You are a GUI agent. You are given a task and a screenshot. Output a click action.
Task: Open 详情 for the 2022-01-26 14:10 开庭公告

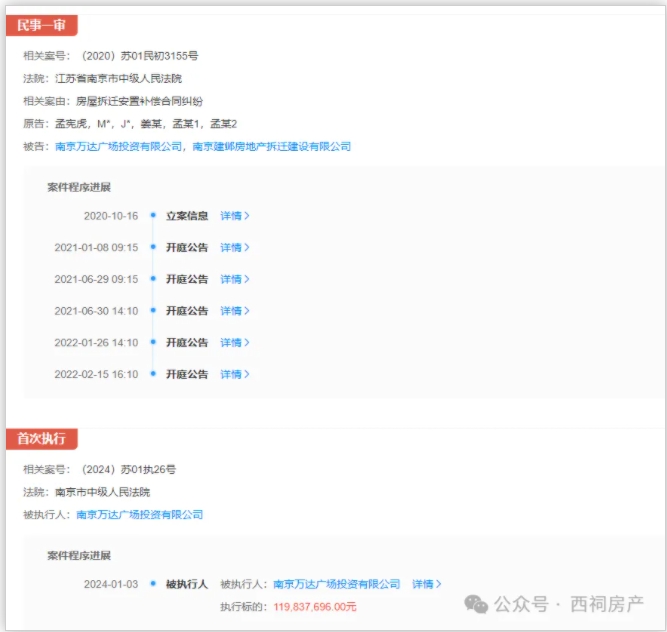coord(234,342)
